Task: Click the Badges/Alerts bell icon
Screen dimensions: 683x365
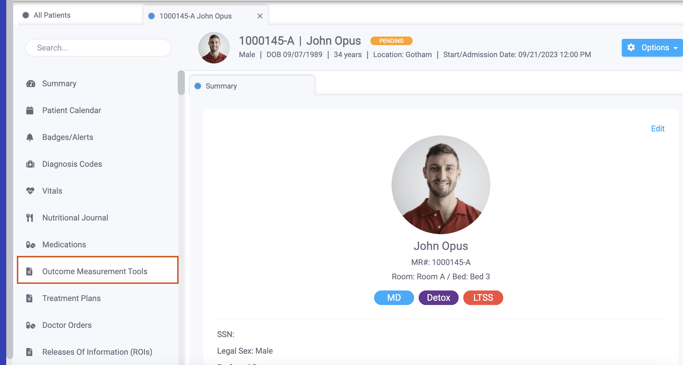Action: click(30, 137)
